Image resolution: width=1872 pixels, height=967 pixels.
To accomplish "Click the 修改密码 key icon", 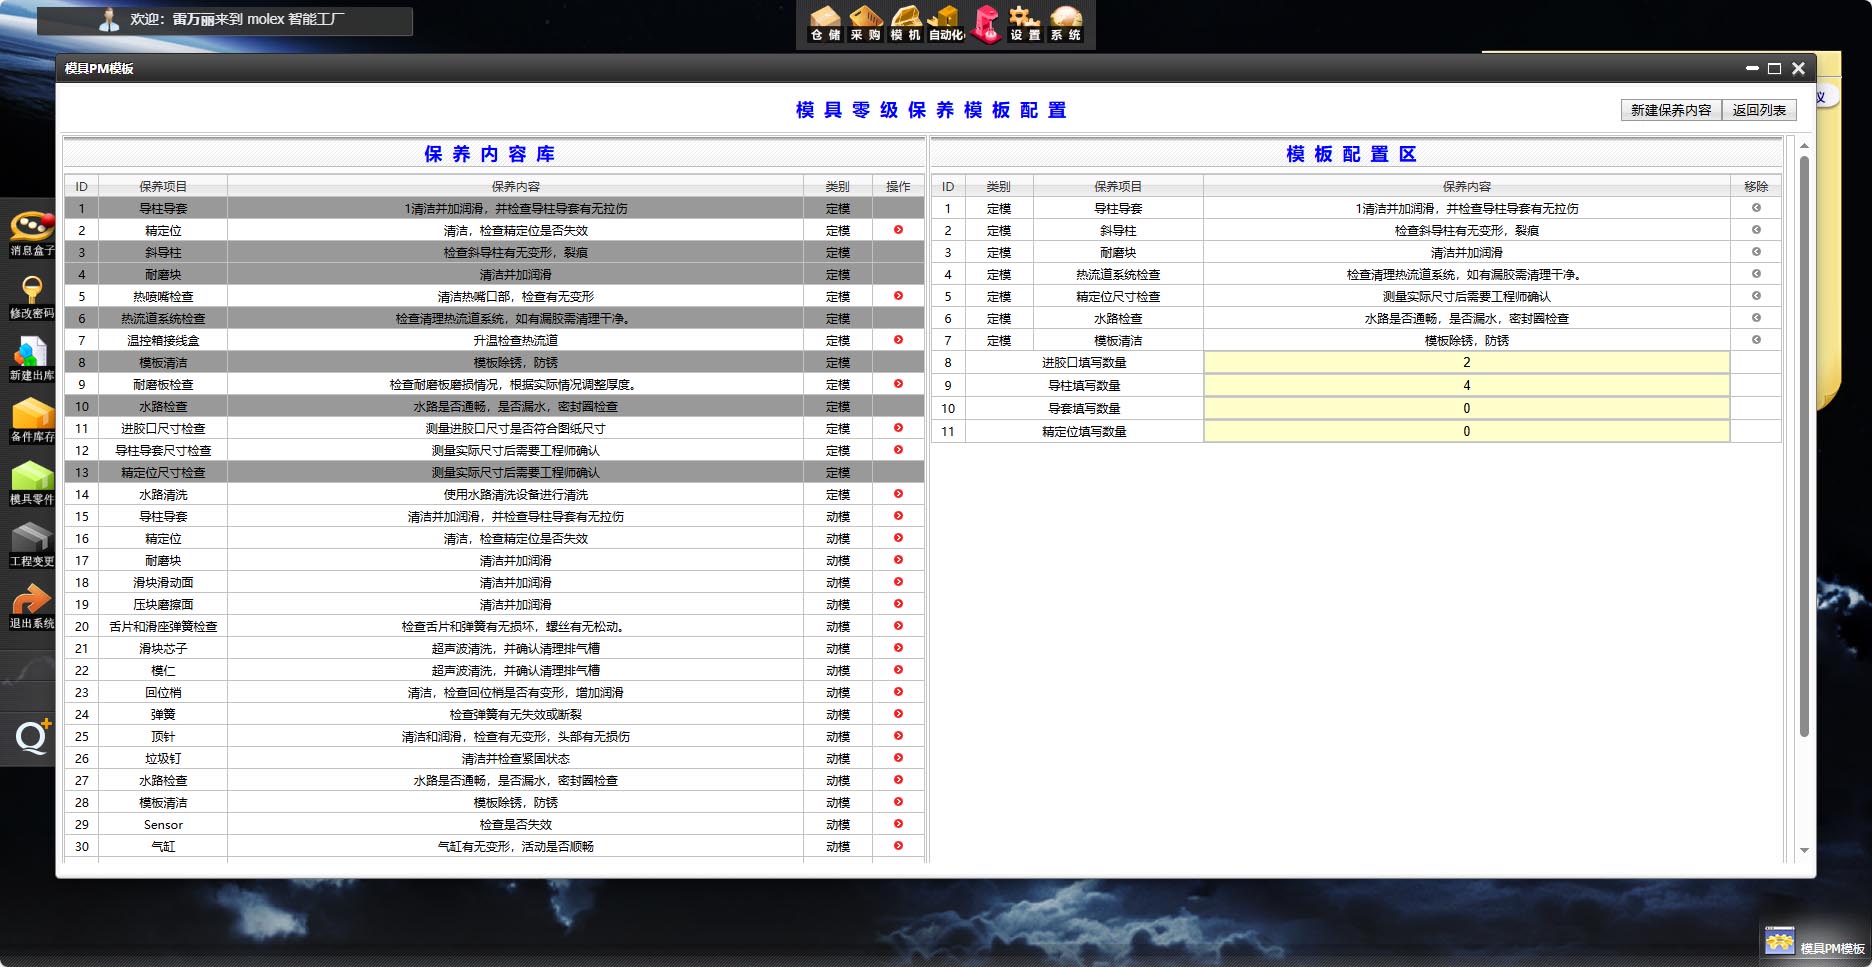I will 31,295.
